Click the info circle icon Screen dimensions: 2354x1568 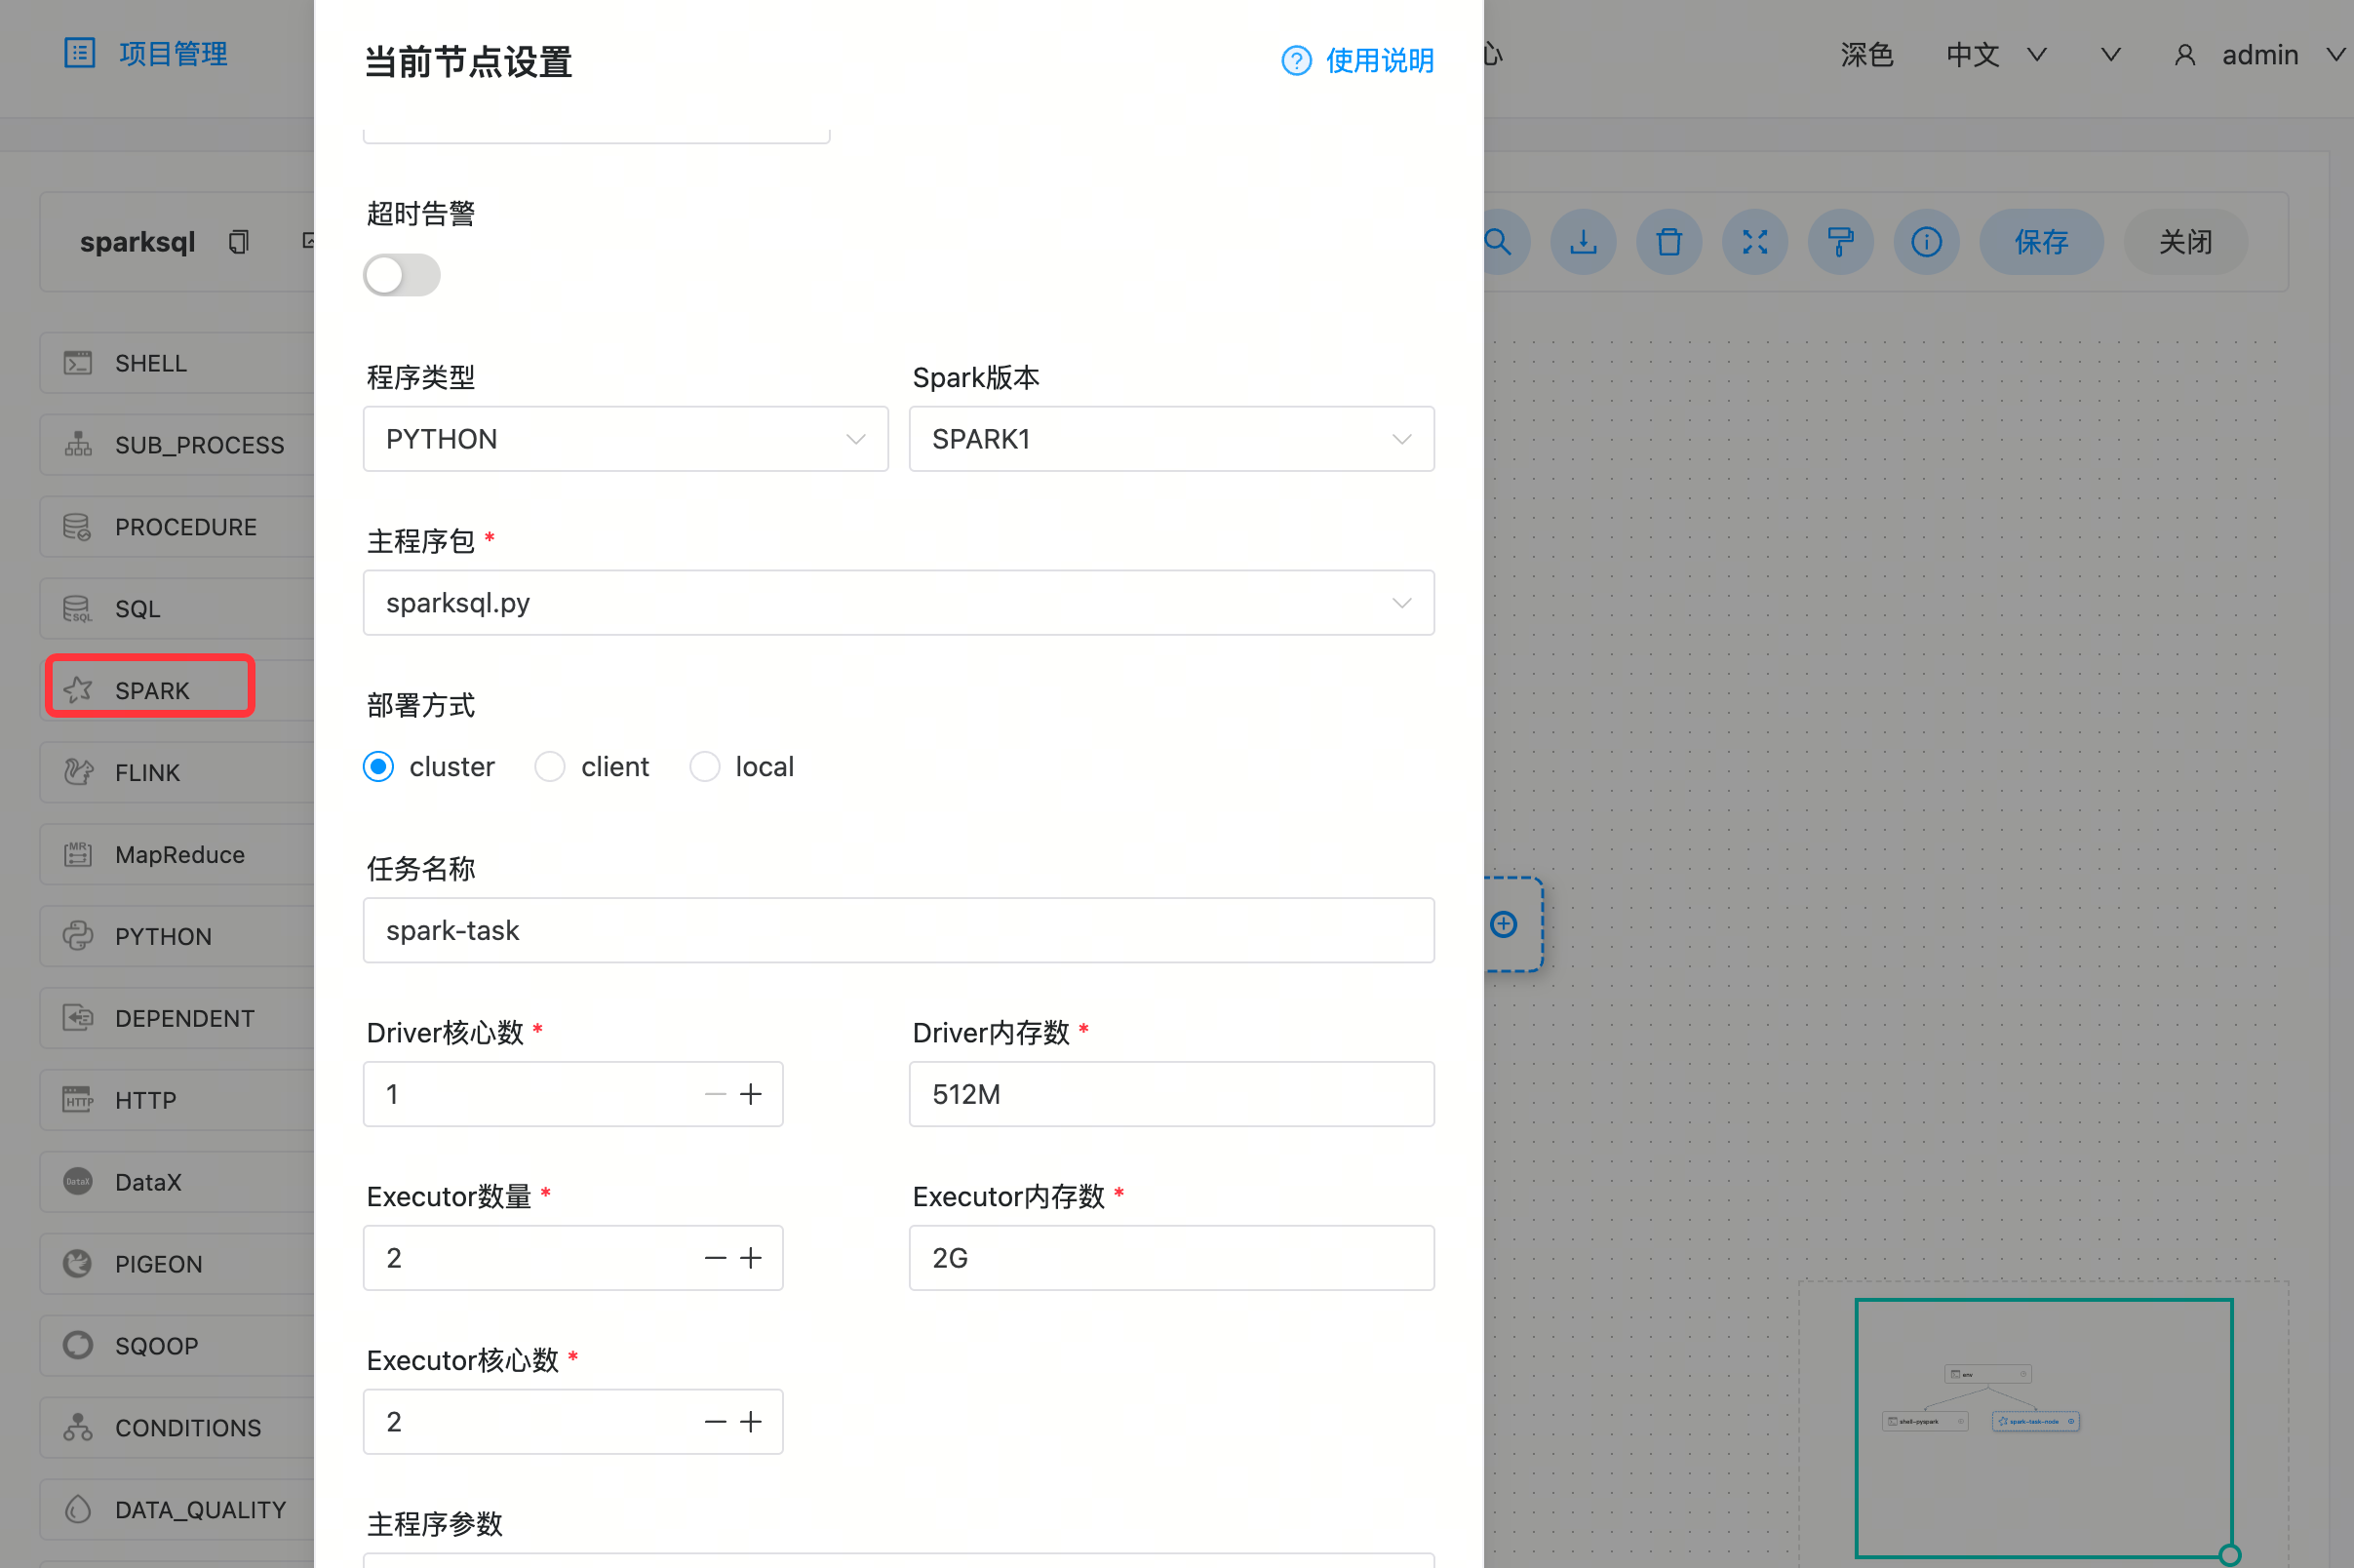(1926, 242)
